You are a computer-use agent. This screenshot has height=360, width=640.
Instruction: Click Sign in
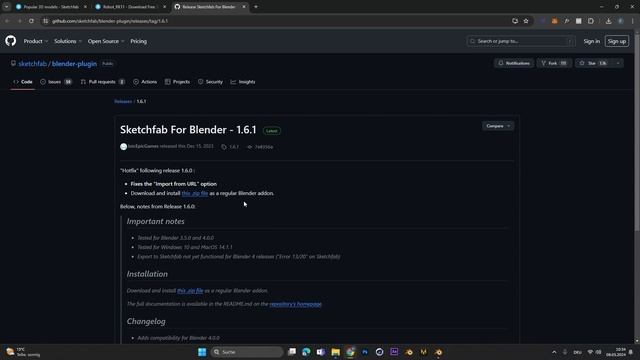point(591,41)
